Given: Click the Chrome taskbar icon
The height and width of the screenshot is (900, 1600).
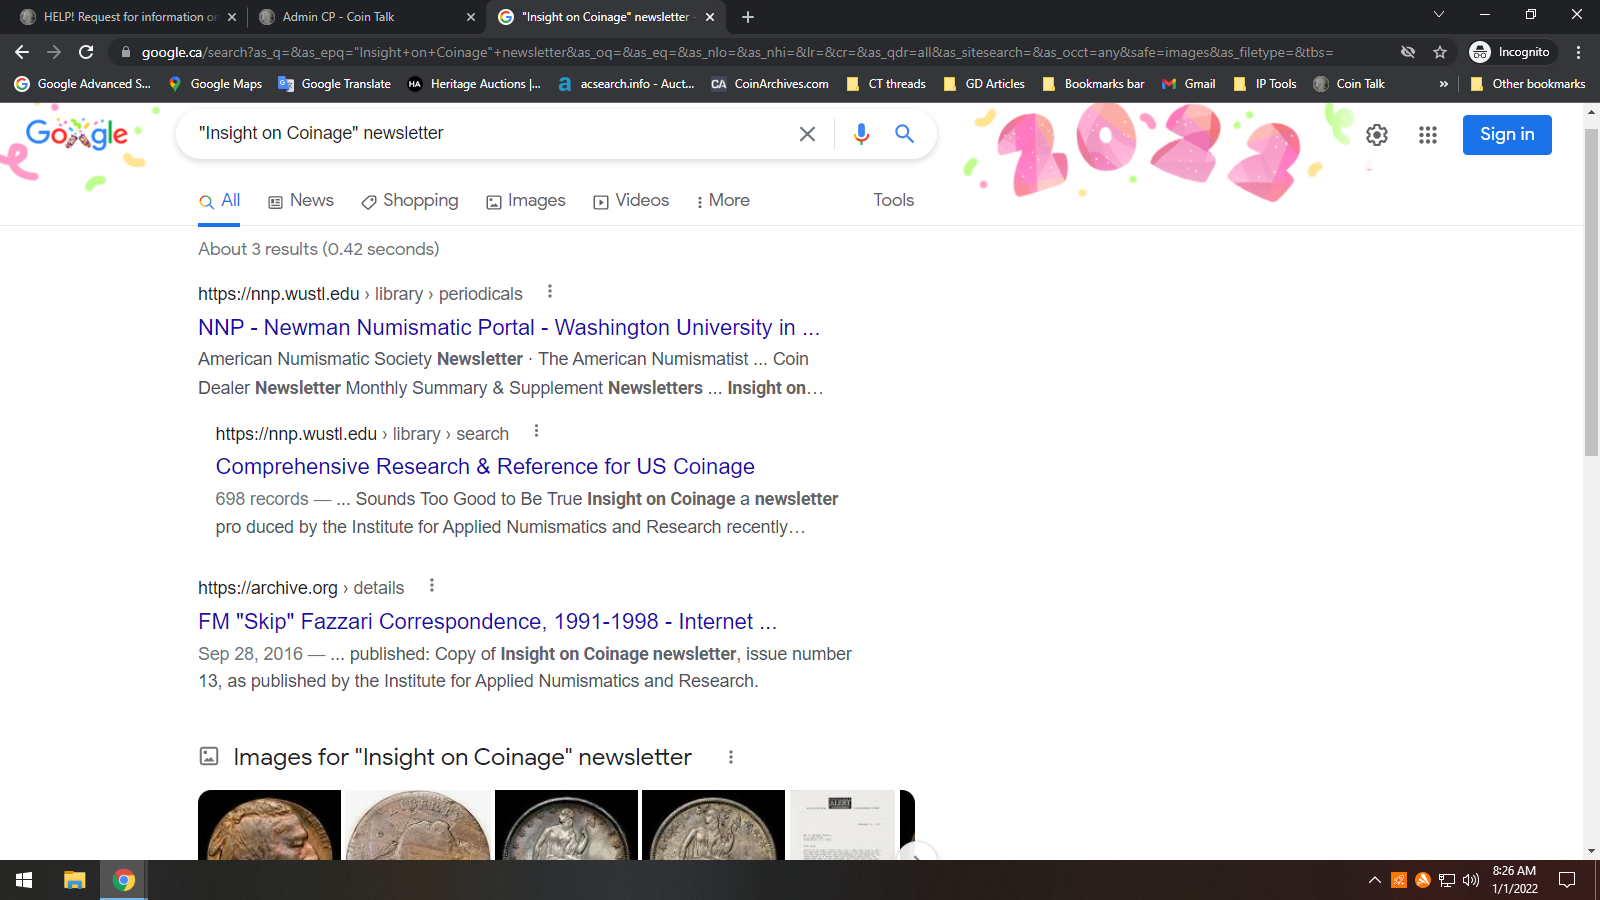Looking at the screenshot, I should pos(124,880).
